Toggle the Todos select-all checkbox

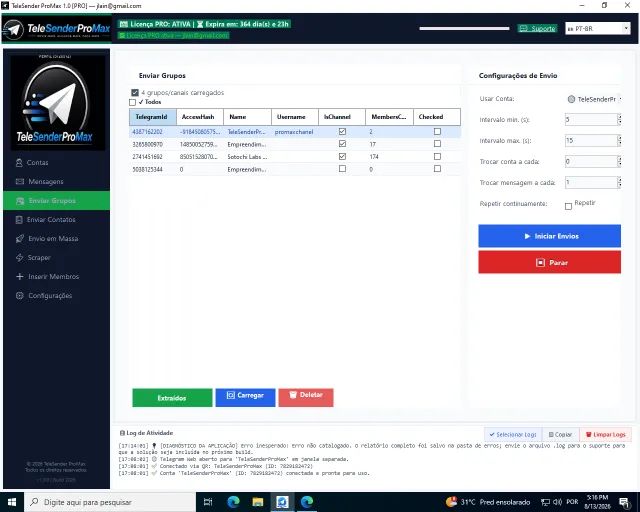[x=132, y=102]
